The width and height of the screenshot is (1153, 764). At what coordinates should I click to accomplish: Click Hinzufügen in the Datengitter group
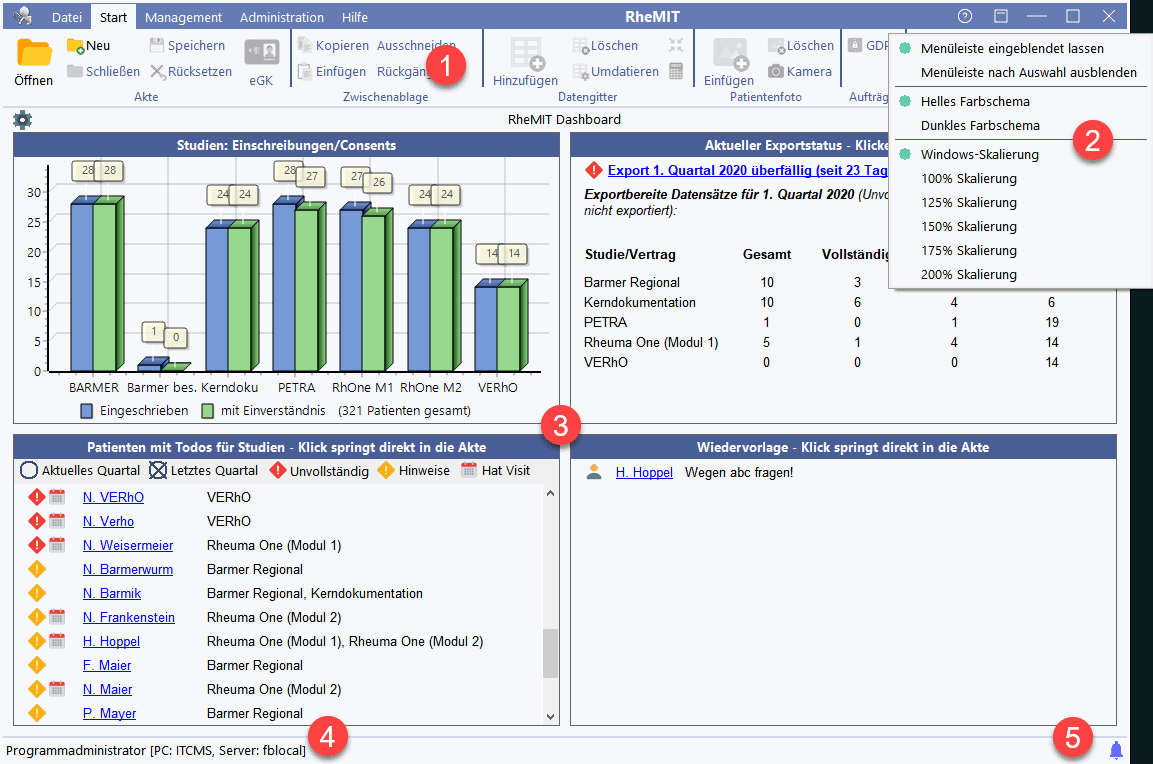[525, 62]
